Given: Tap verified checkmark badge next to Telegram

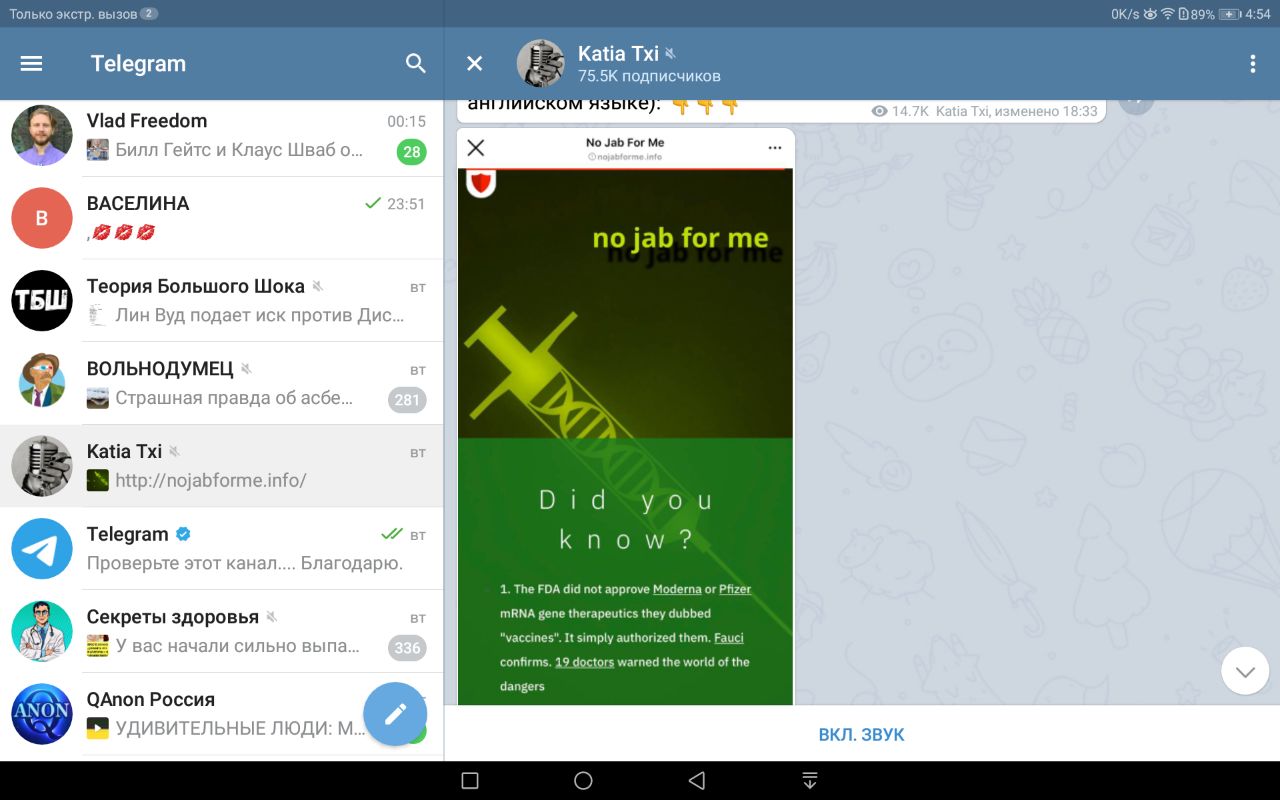Looking at the screenshot, I should pos(183,534).
